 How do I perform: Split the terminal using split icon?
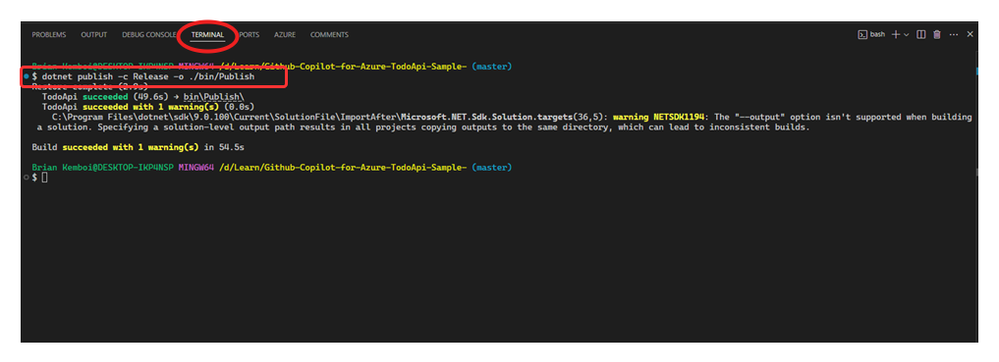(921, 35)
